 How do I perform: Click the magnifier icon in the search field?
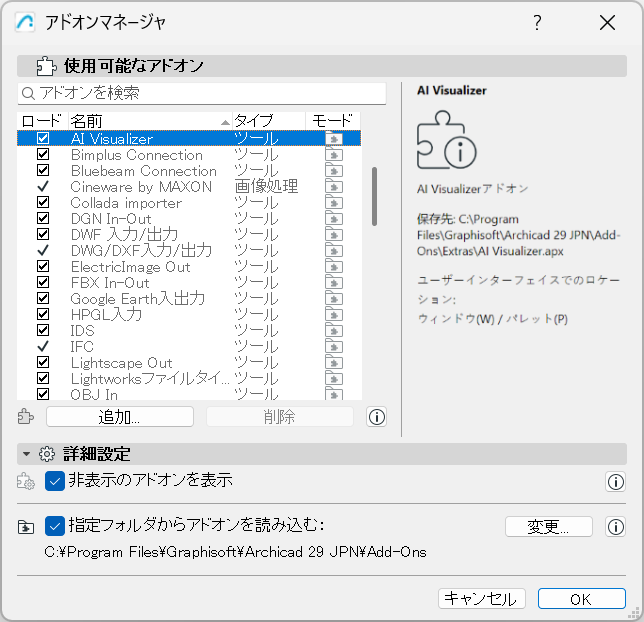coord(28,94)
